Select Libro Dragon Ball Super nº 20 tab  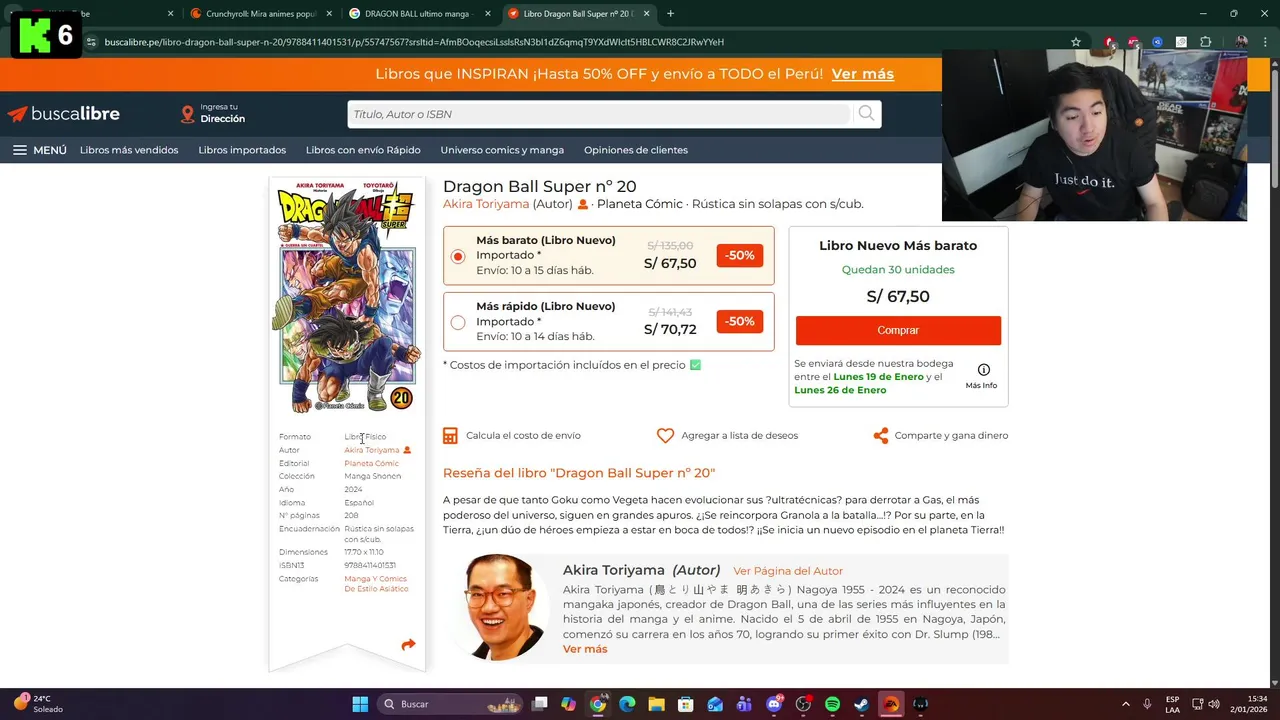coord(578,14)
